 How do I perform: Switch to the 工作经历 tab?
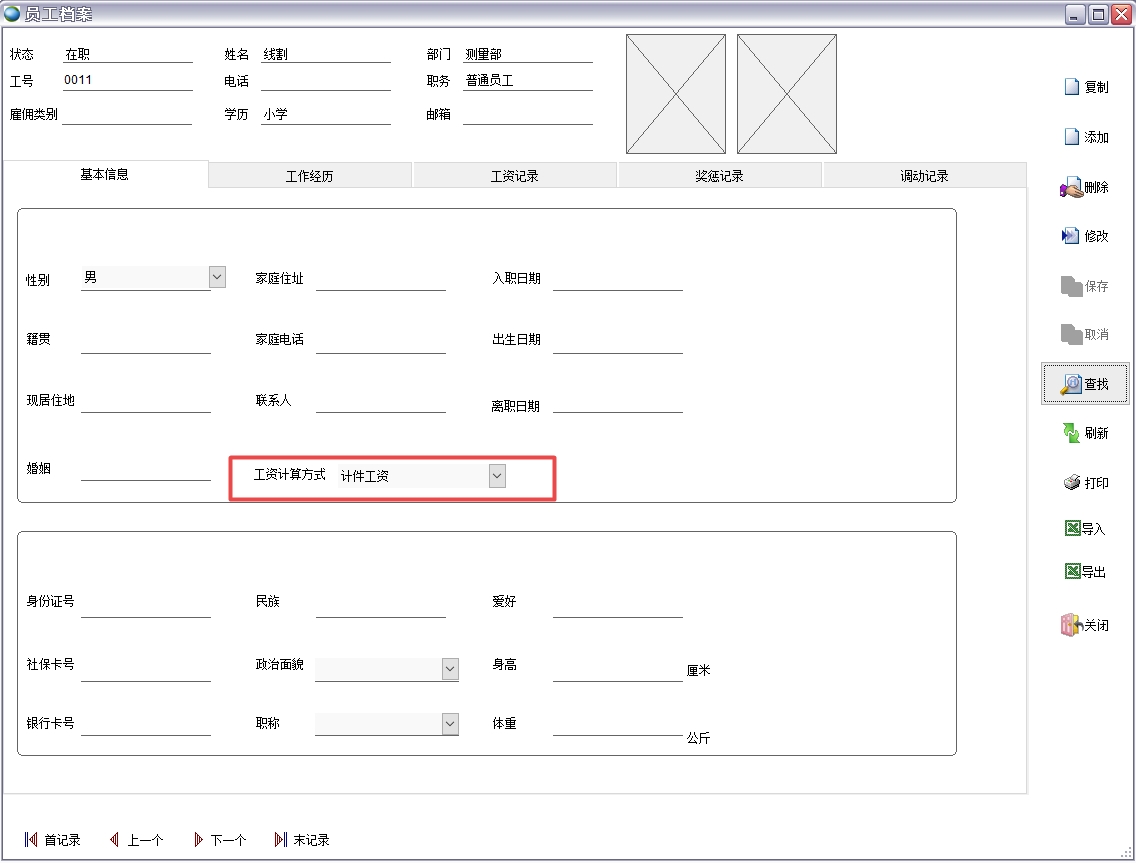tap(310, 176)
